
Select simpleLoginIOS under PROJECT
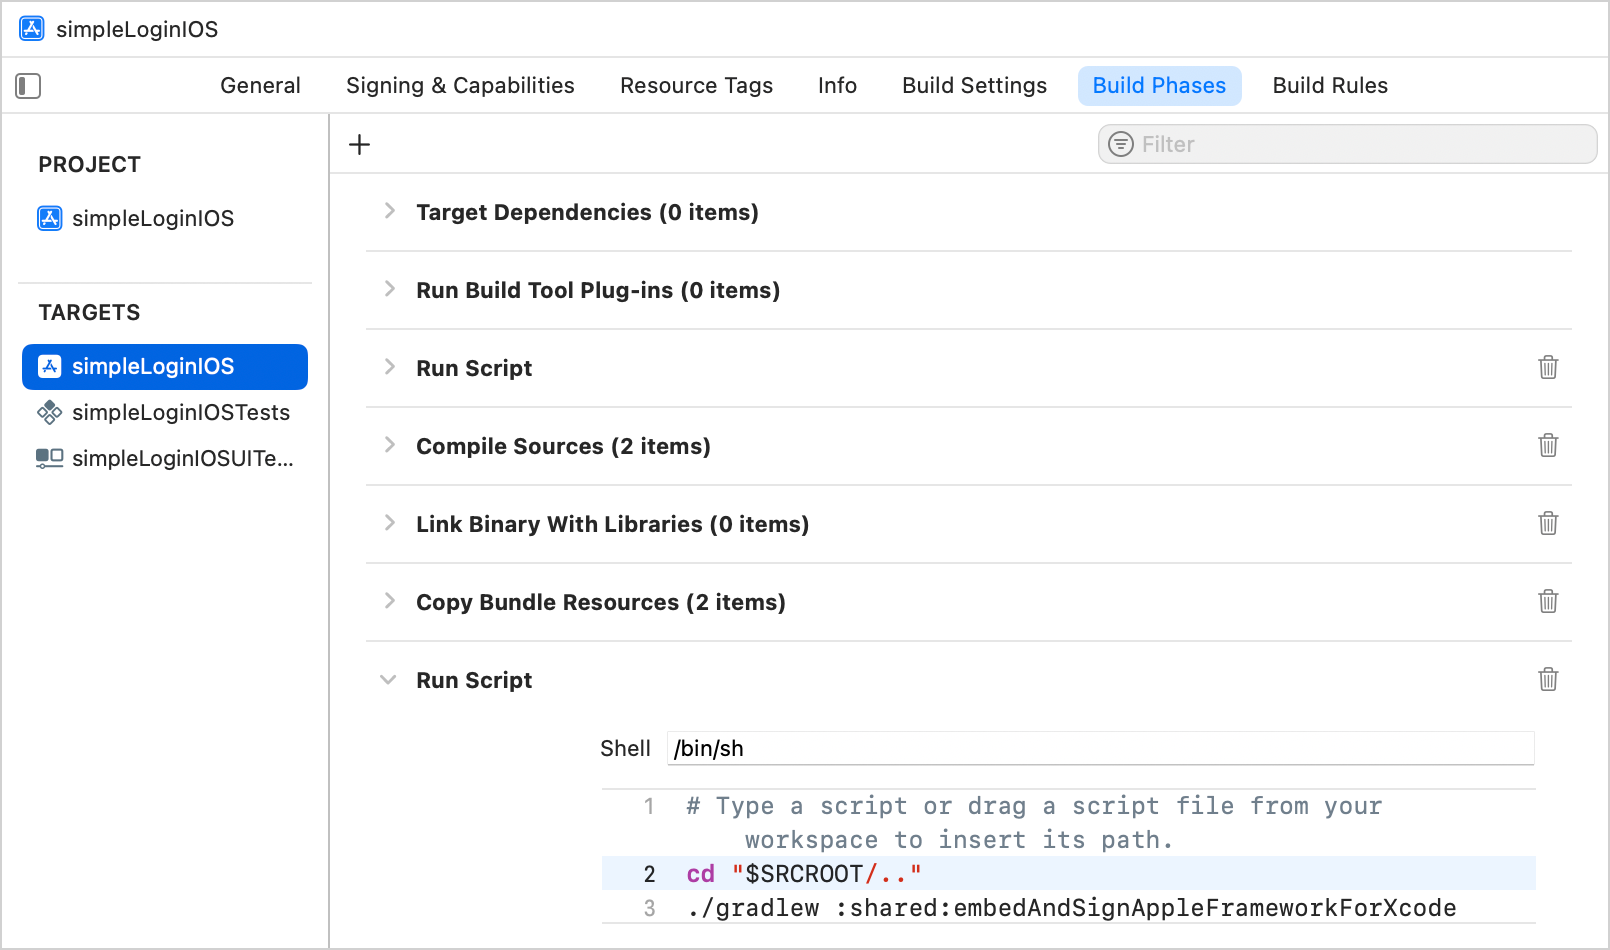(135, 218)
